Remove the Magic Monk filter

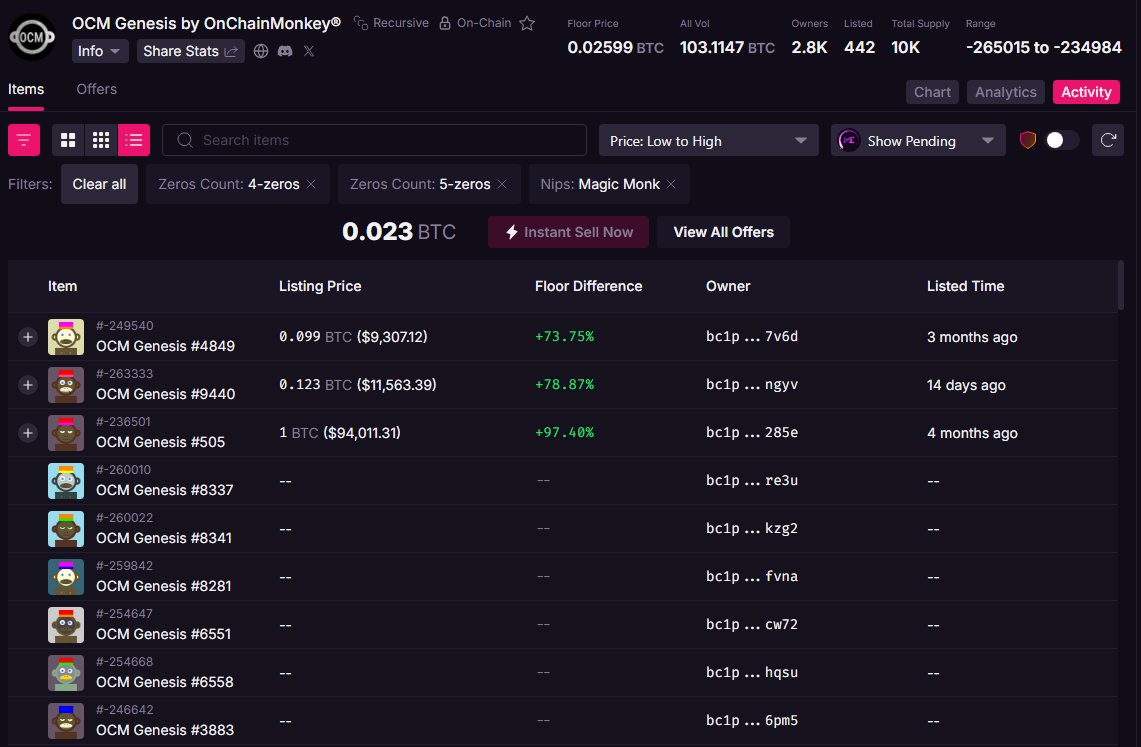point(672,184)
